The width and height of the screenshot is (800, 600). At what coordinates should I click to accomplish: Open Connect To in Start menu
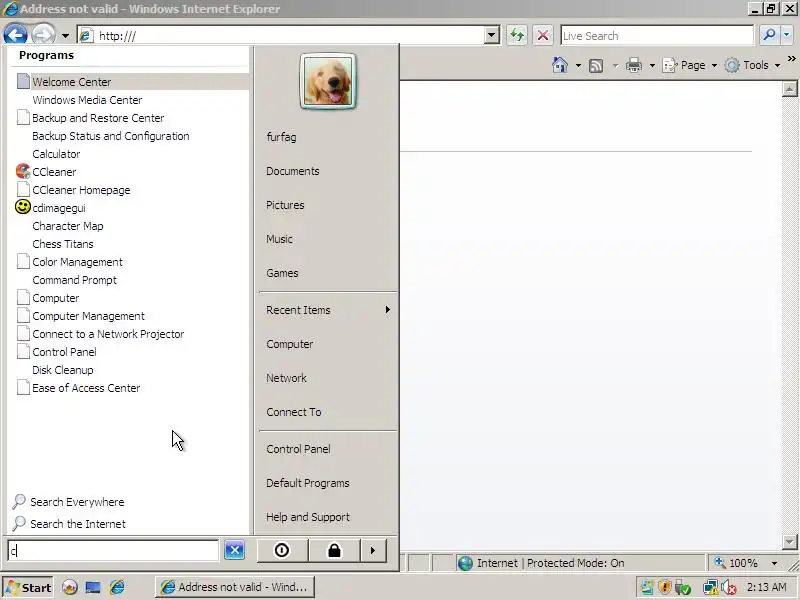[294, 412]
